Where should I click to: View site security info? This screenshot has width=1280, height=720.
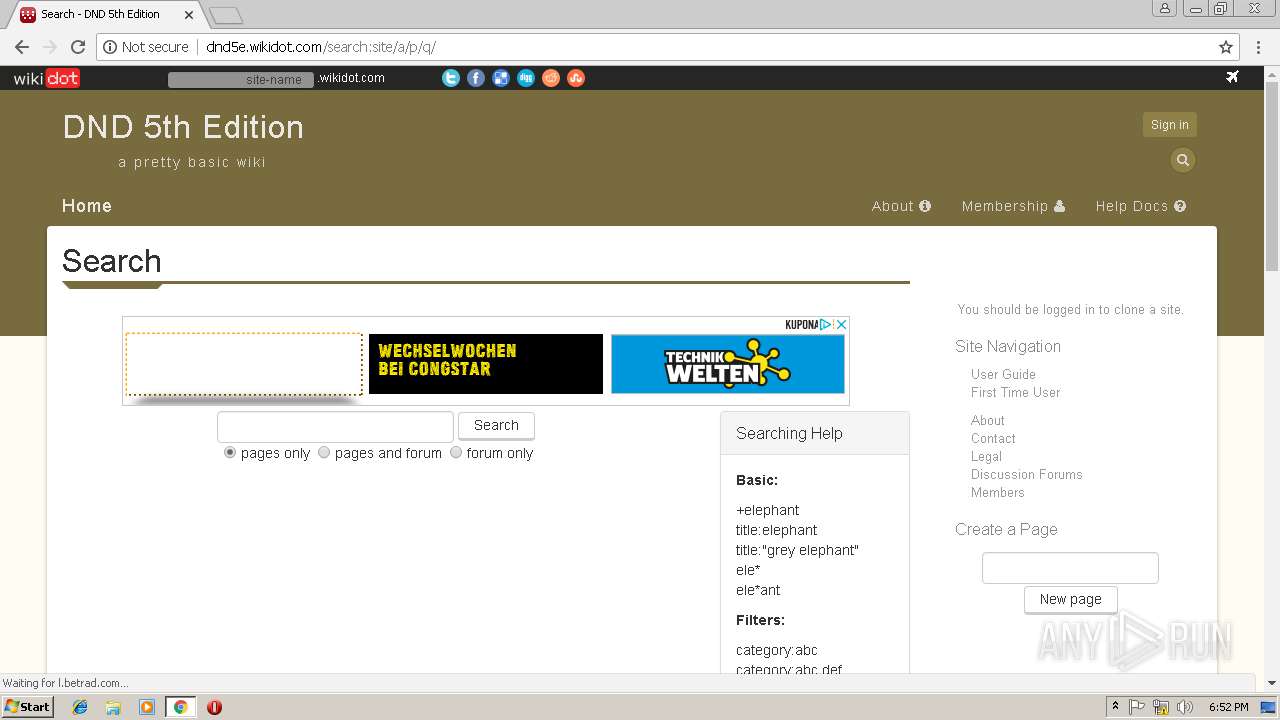[146, 47]
